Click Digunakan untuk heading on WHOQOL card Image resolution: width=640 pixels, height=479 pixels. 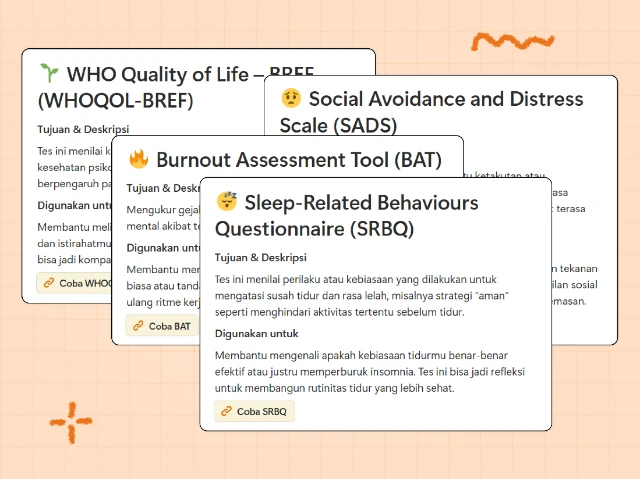pyautogui.click(x=74, y=205)
